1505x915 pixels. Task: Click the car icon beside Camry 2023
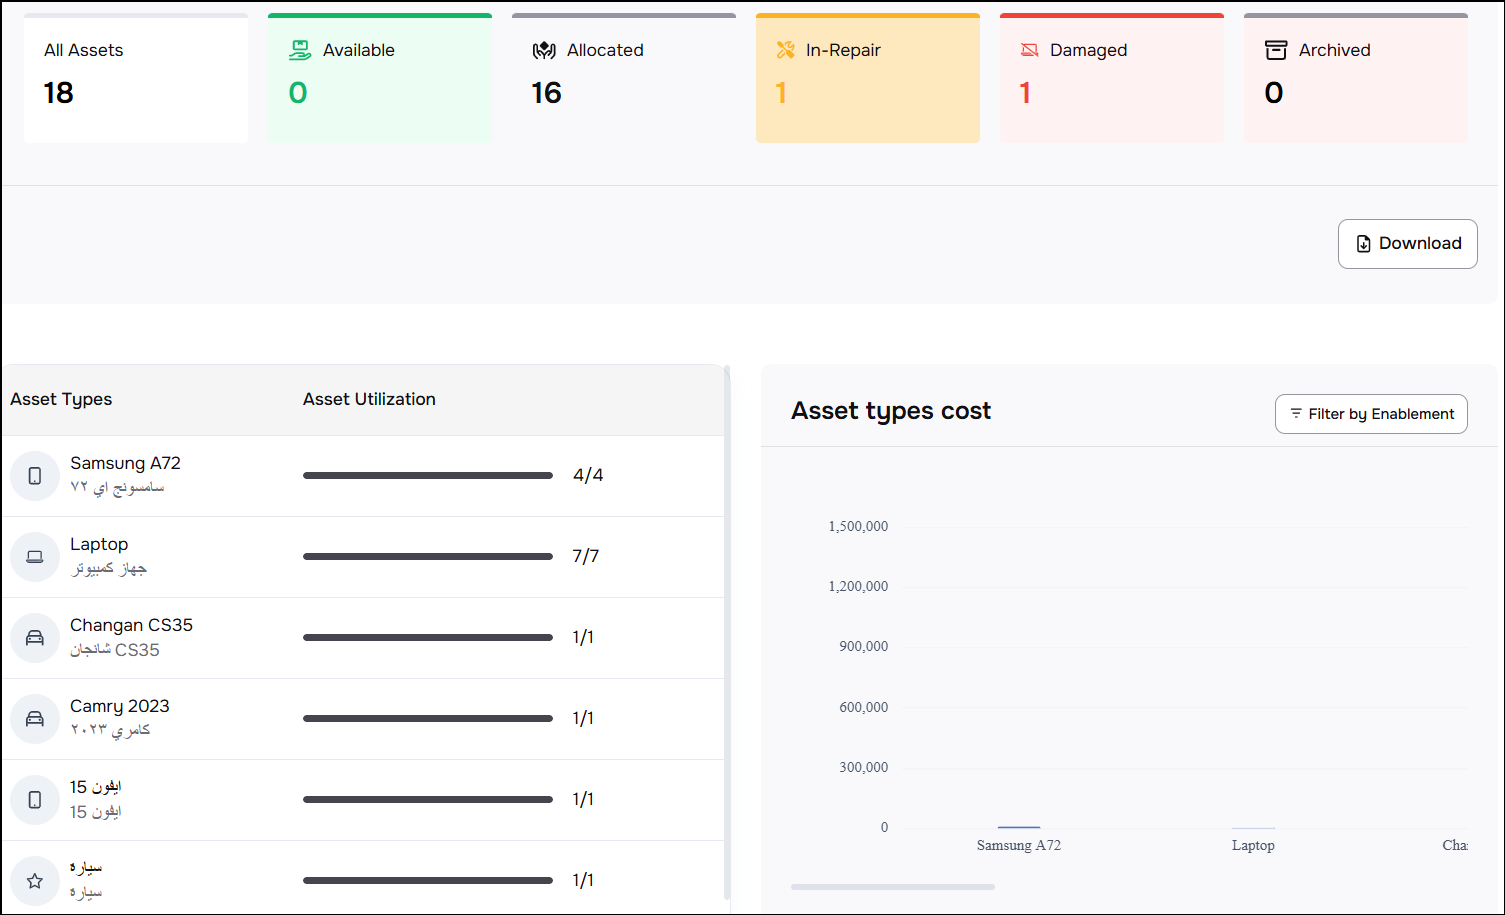(35, 719)
